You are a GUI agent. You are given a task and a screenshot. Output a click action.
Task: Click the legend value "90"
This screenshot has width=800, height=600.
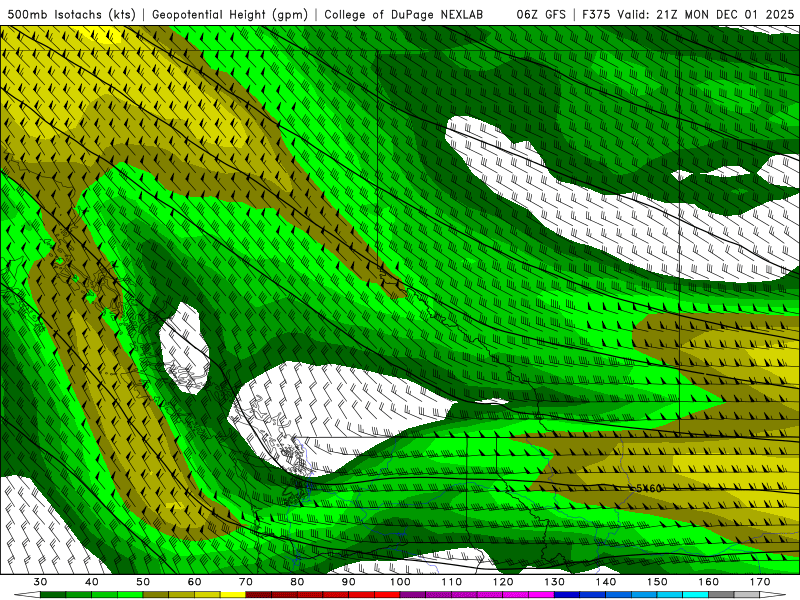click(x=348, y=582)
